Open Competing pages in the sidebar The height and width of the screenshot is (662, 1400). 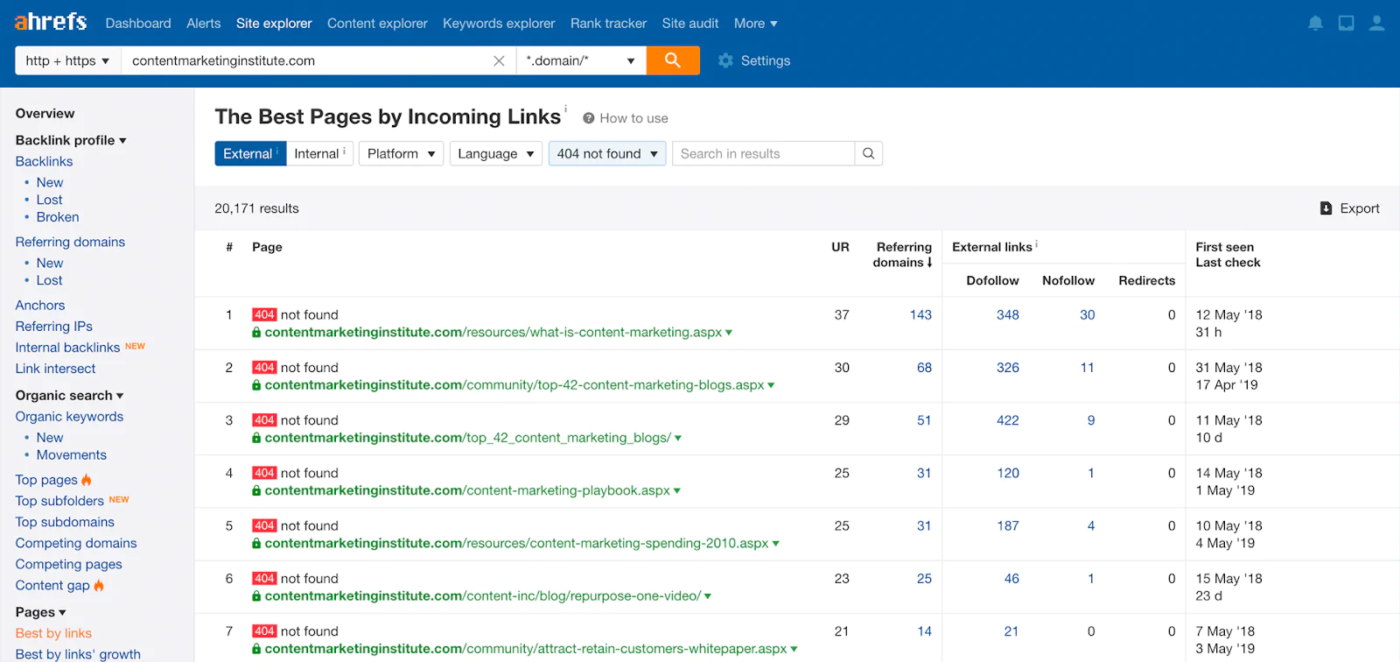point(68,565)
